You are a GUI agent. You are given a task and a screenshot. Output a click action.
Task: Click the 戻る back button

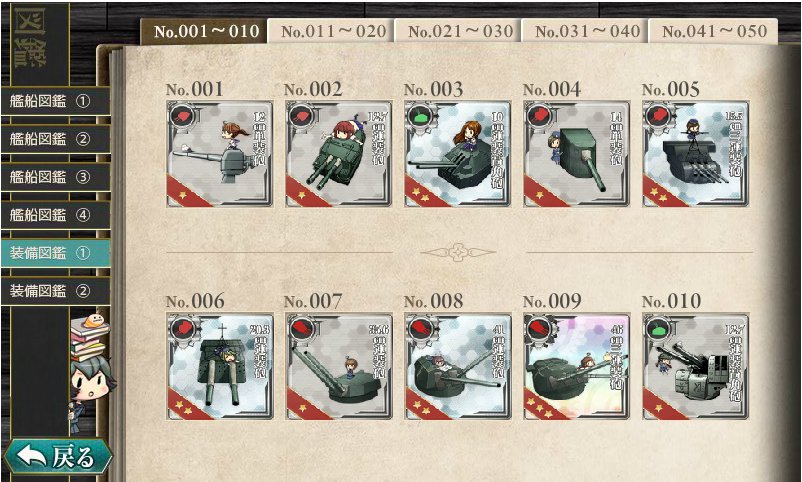click(x=57, y=456)
